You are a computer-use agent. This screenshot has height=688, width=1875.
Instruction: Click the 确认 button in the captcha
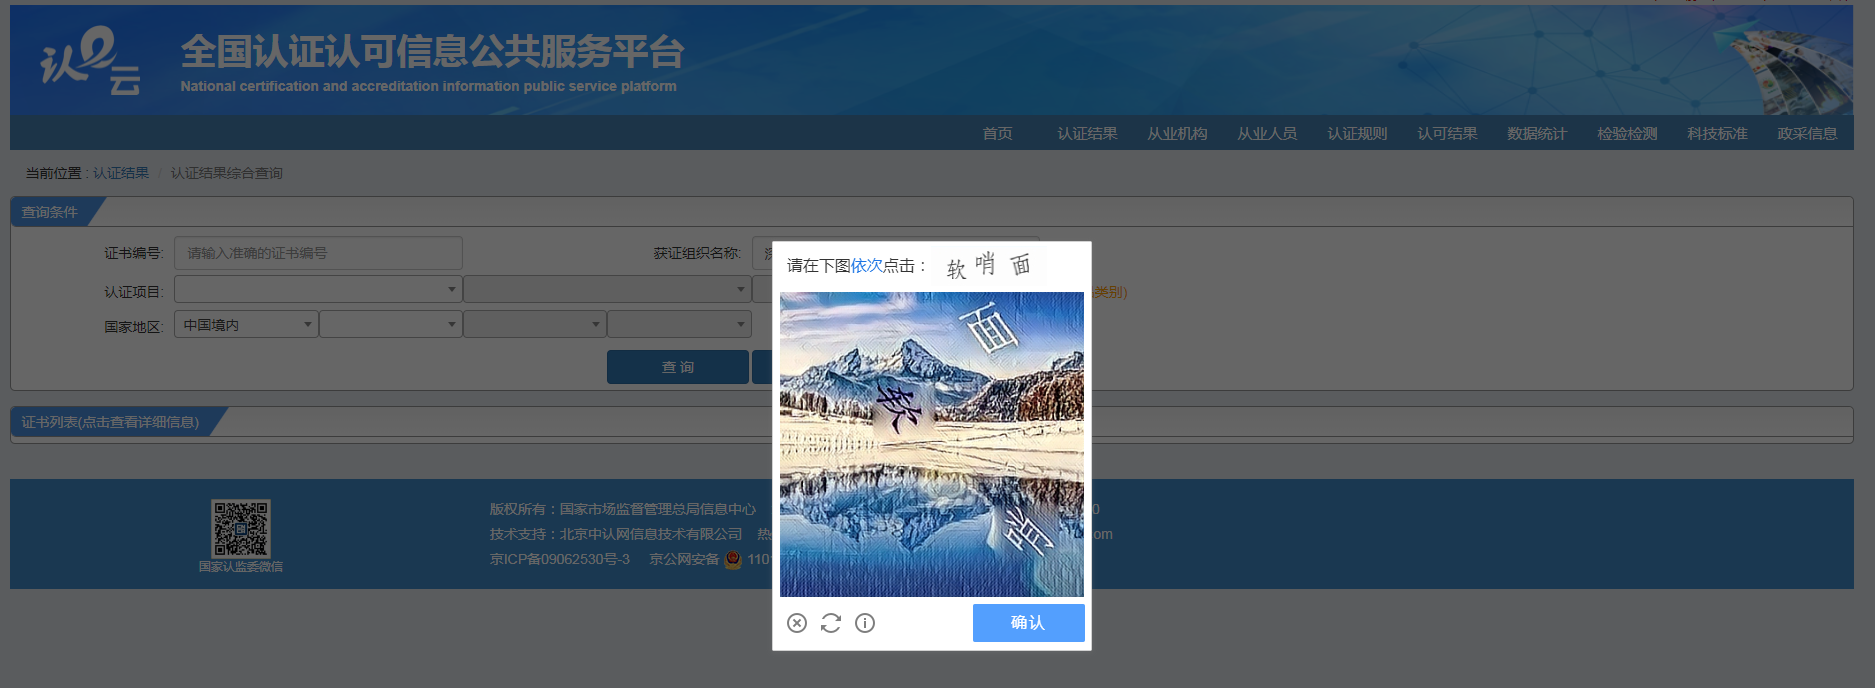click(1028, 623)
